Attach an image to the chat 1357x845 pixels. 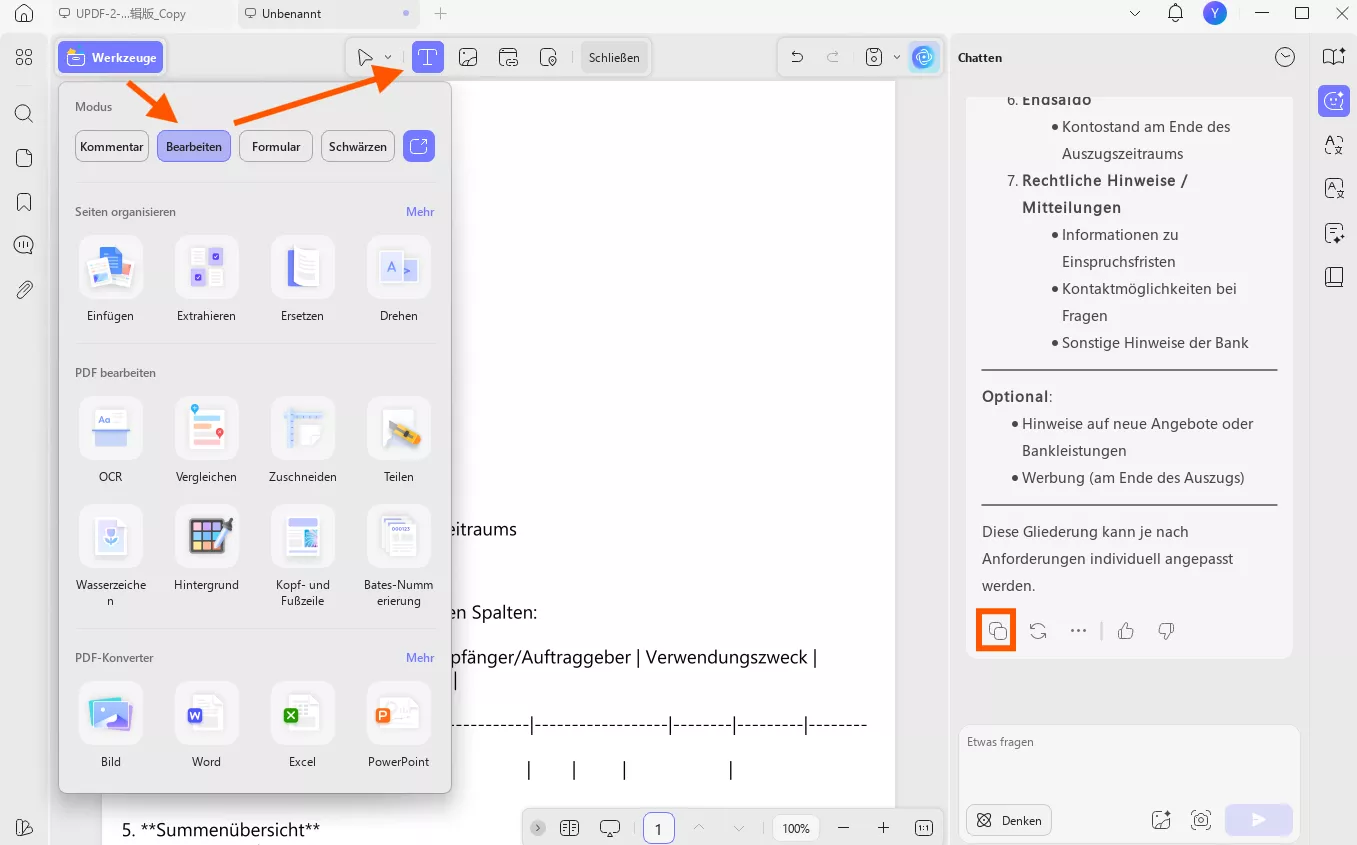click(x=1161, y=820)
